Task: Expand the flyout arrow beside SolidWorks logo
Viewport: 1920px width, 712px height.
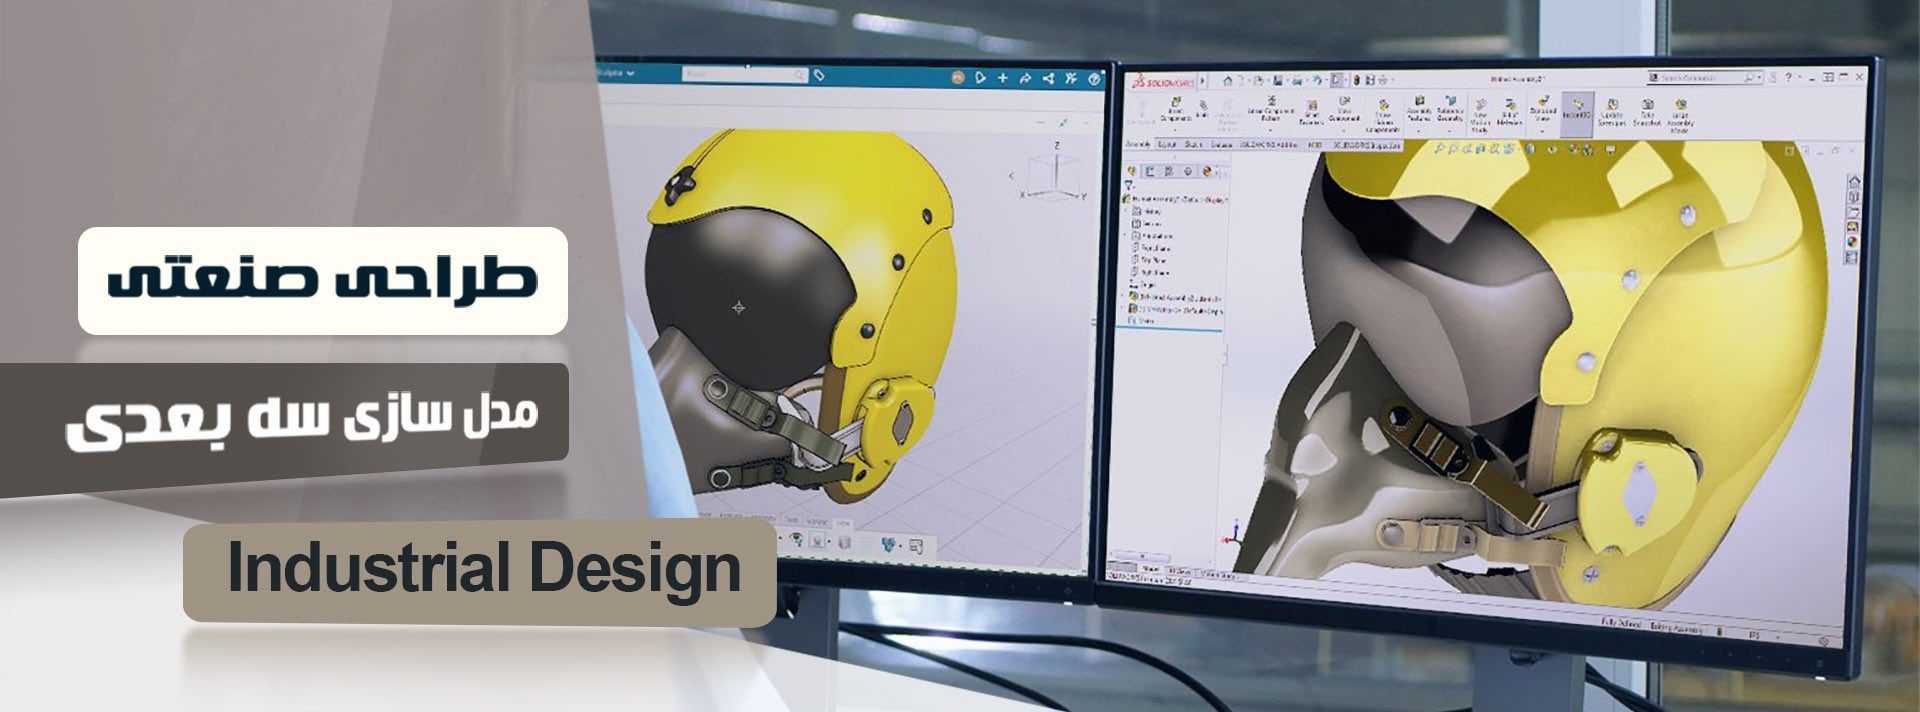Action: point(1203,81)
